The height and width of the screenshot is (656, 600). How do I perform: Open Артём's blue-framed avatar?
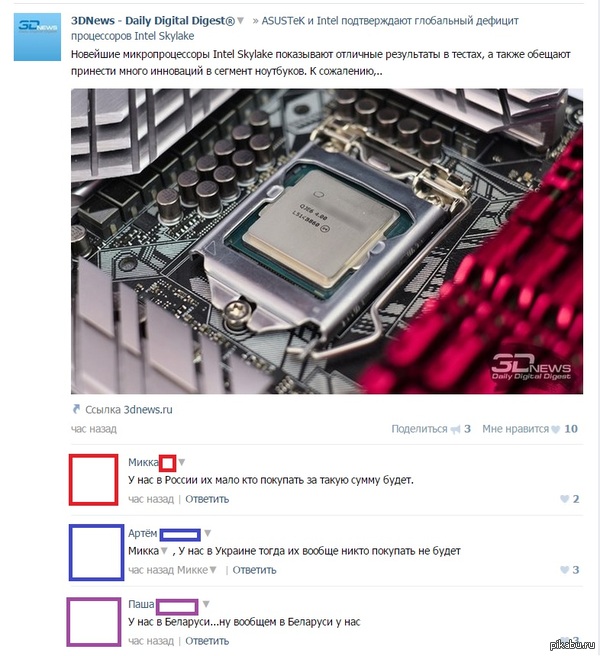[96, 552]
